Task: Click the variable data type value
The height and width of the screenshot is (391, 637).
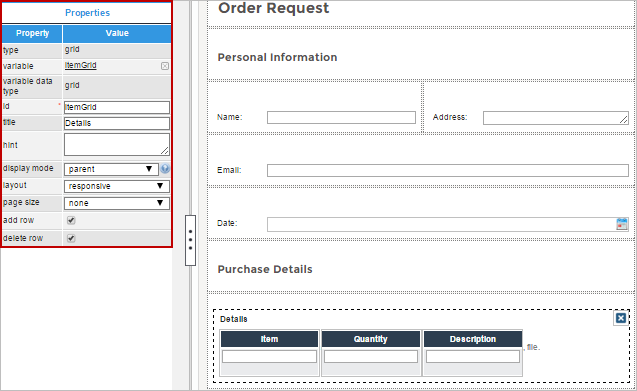Action: coord(72,85)
